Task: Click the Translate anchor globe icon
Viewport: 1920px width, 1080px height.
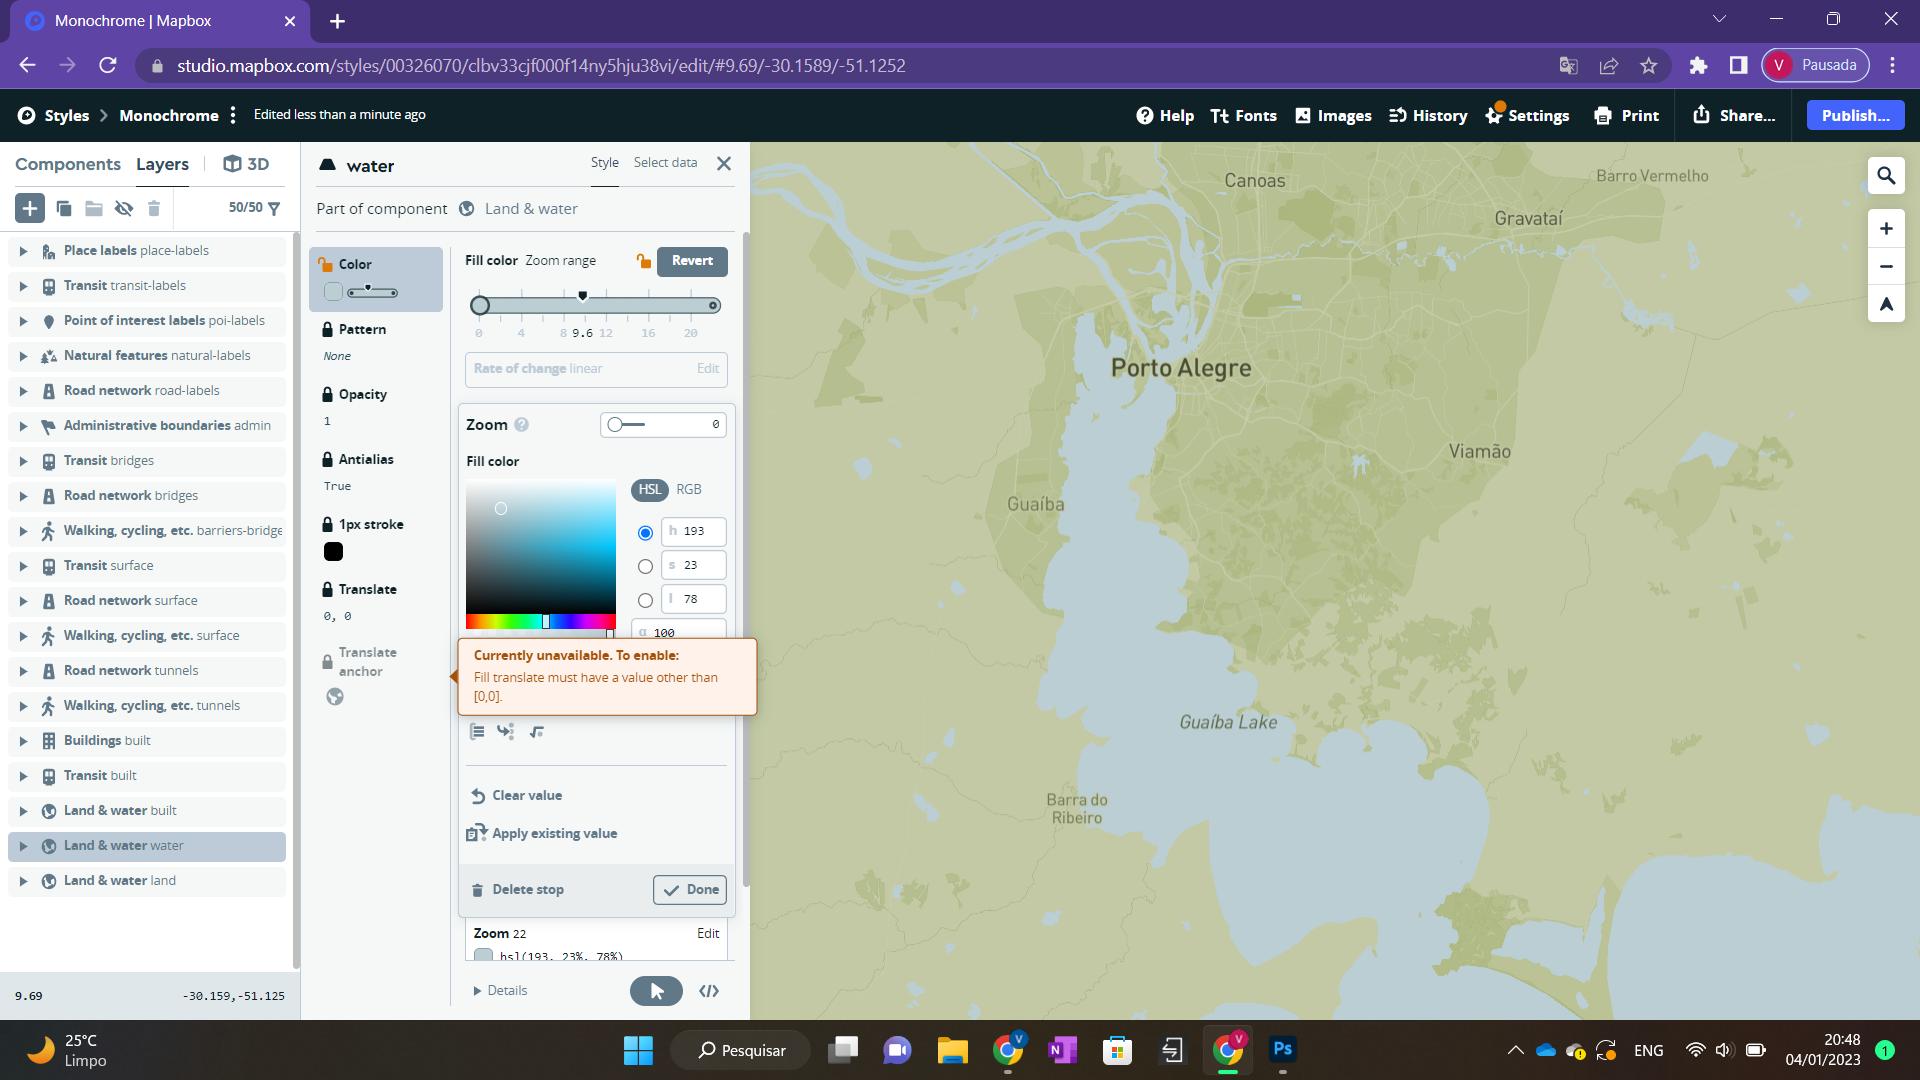Action: point(335,697)
